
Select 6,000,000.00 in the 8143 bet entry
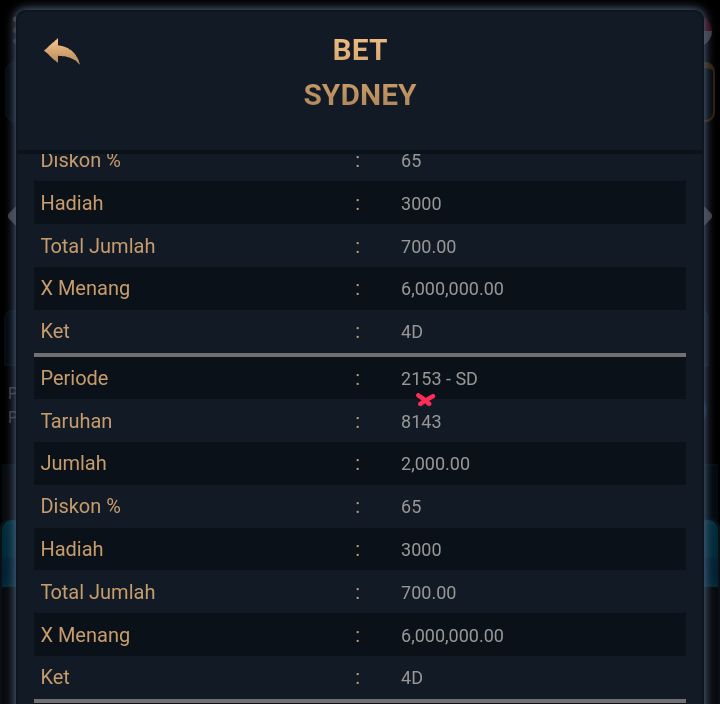point(452,636)
